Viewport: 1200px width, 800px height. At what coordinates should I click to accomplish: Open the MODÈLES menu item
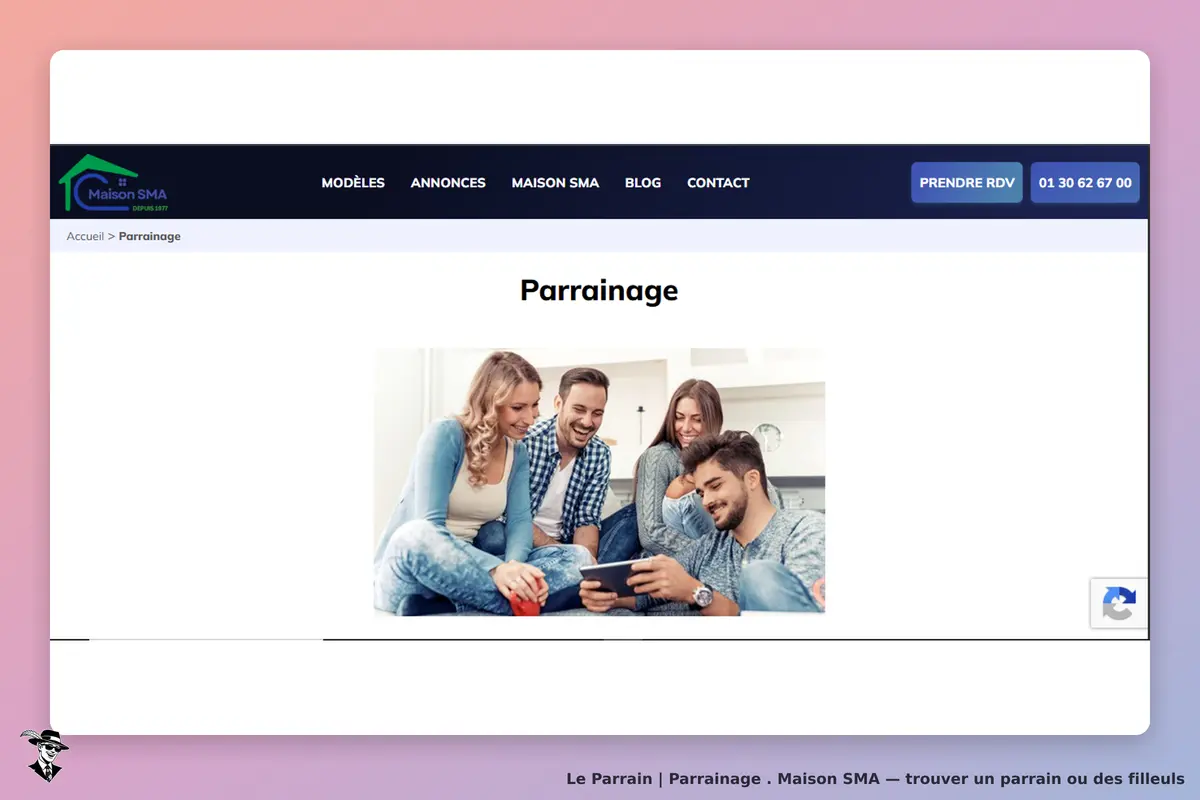353,183
